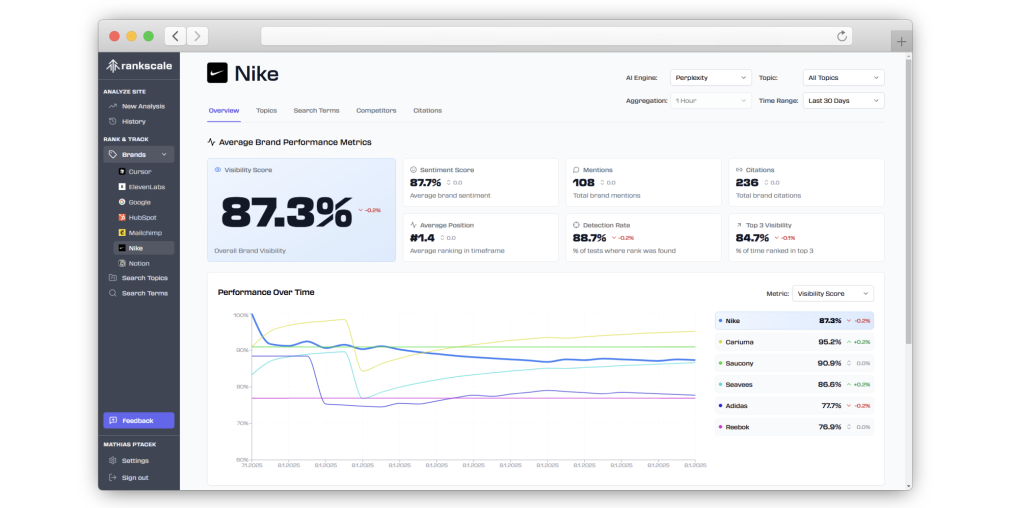Select the Mailchimp brand icon
This screenshot has height=508, width=1024.
point(121,232)
